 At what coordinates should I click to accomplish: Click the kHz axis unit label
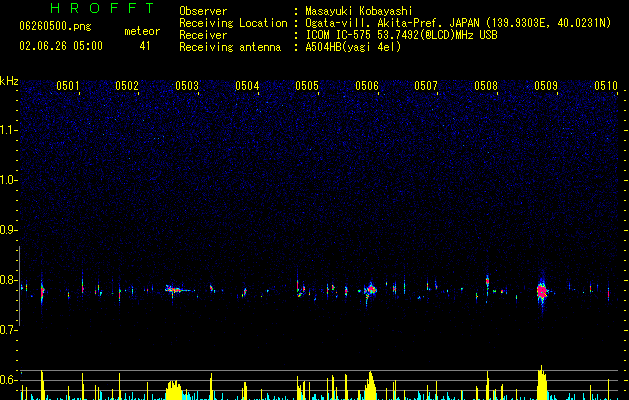pyautogui.click(x=9, y=81)
